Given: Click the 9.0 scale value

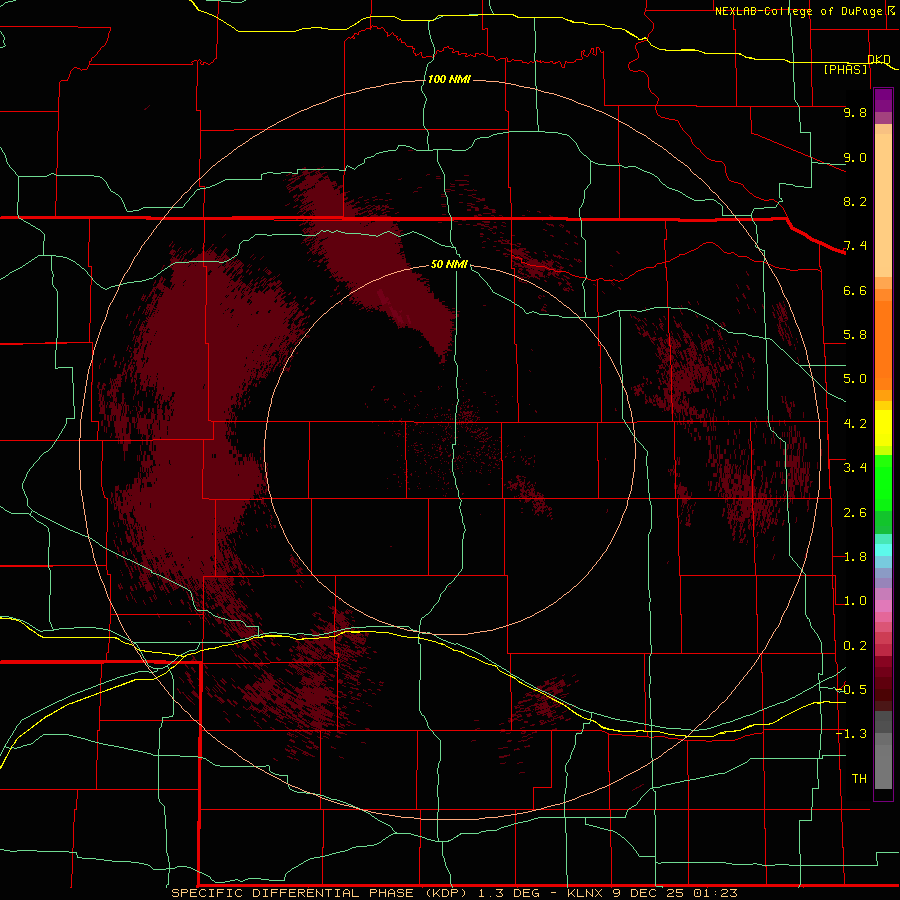Looking at the screenshot, I should coord(855,157).
